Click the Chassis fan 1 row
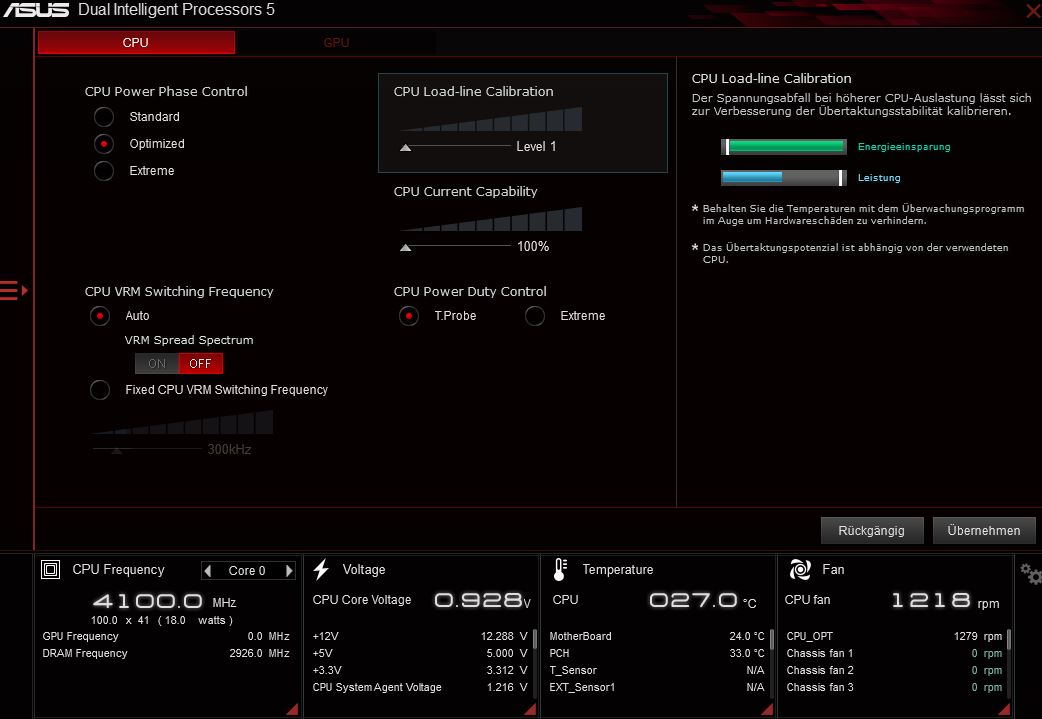1042x719 pixels. pos(894,653)
